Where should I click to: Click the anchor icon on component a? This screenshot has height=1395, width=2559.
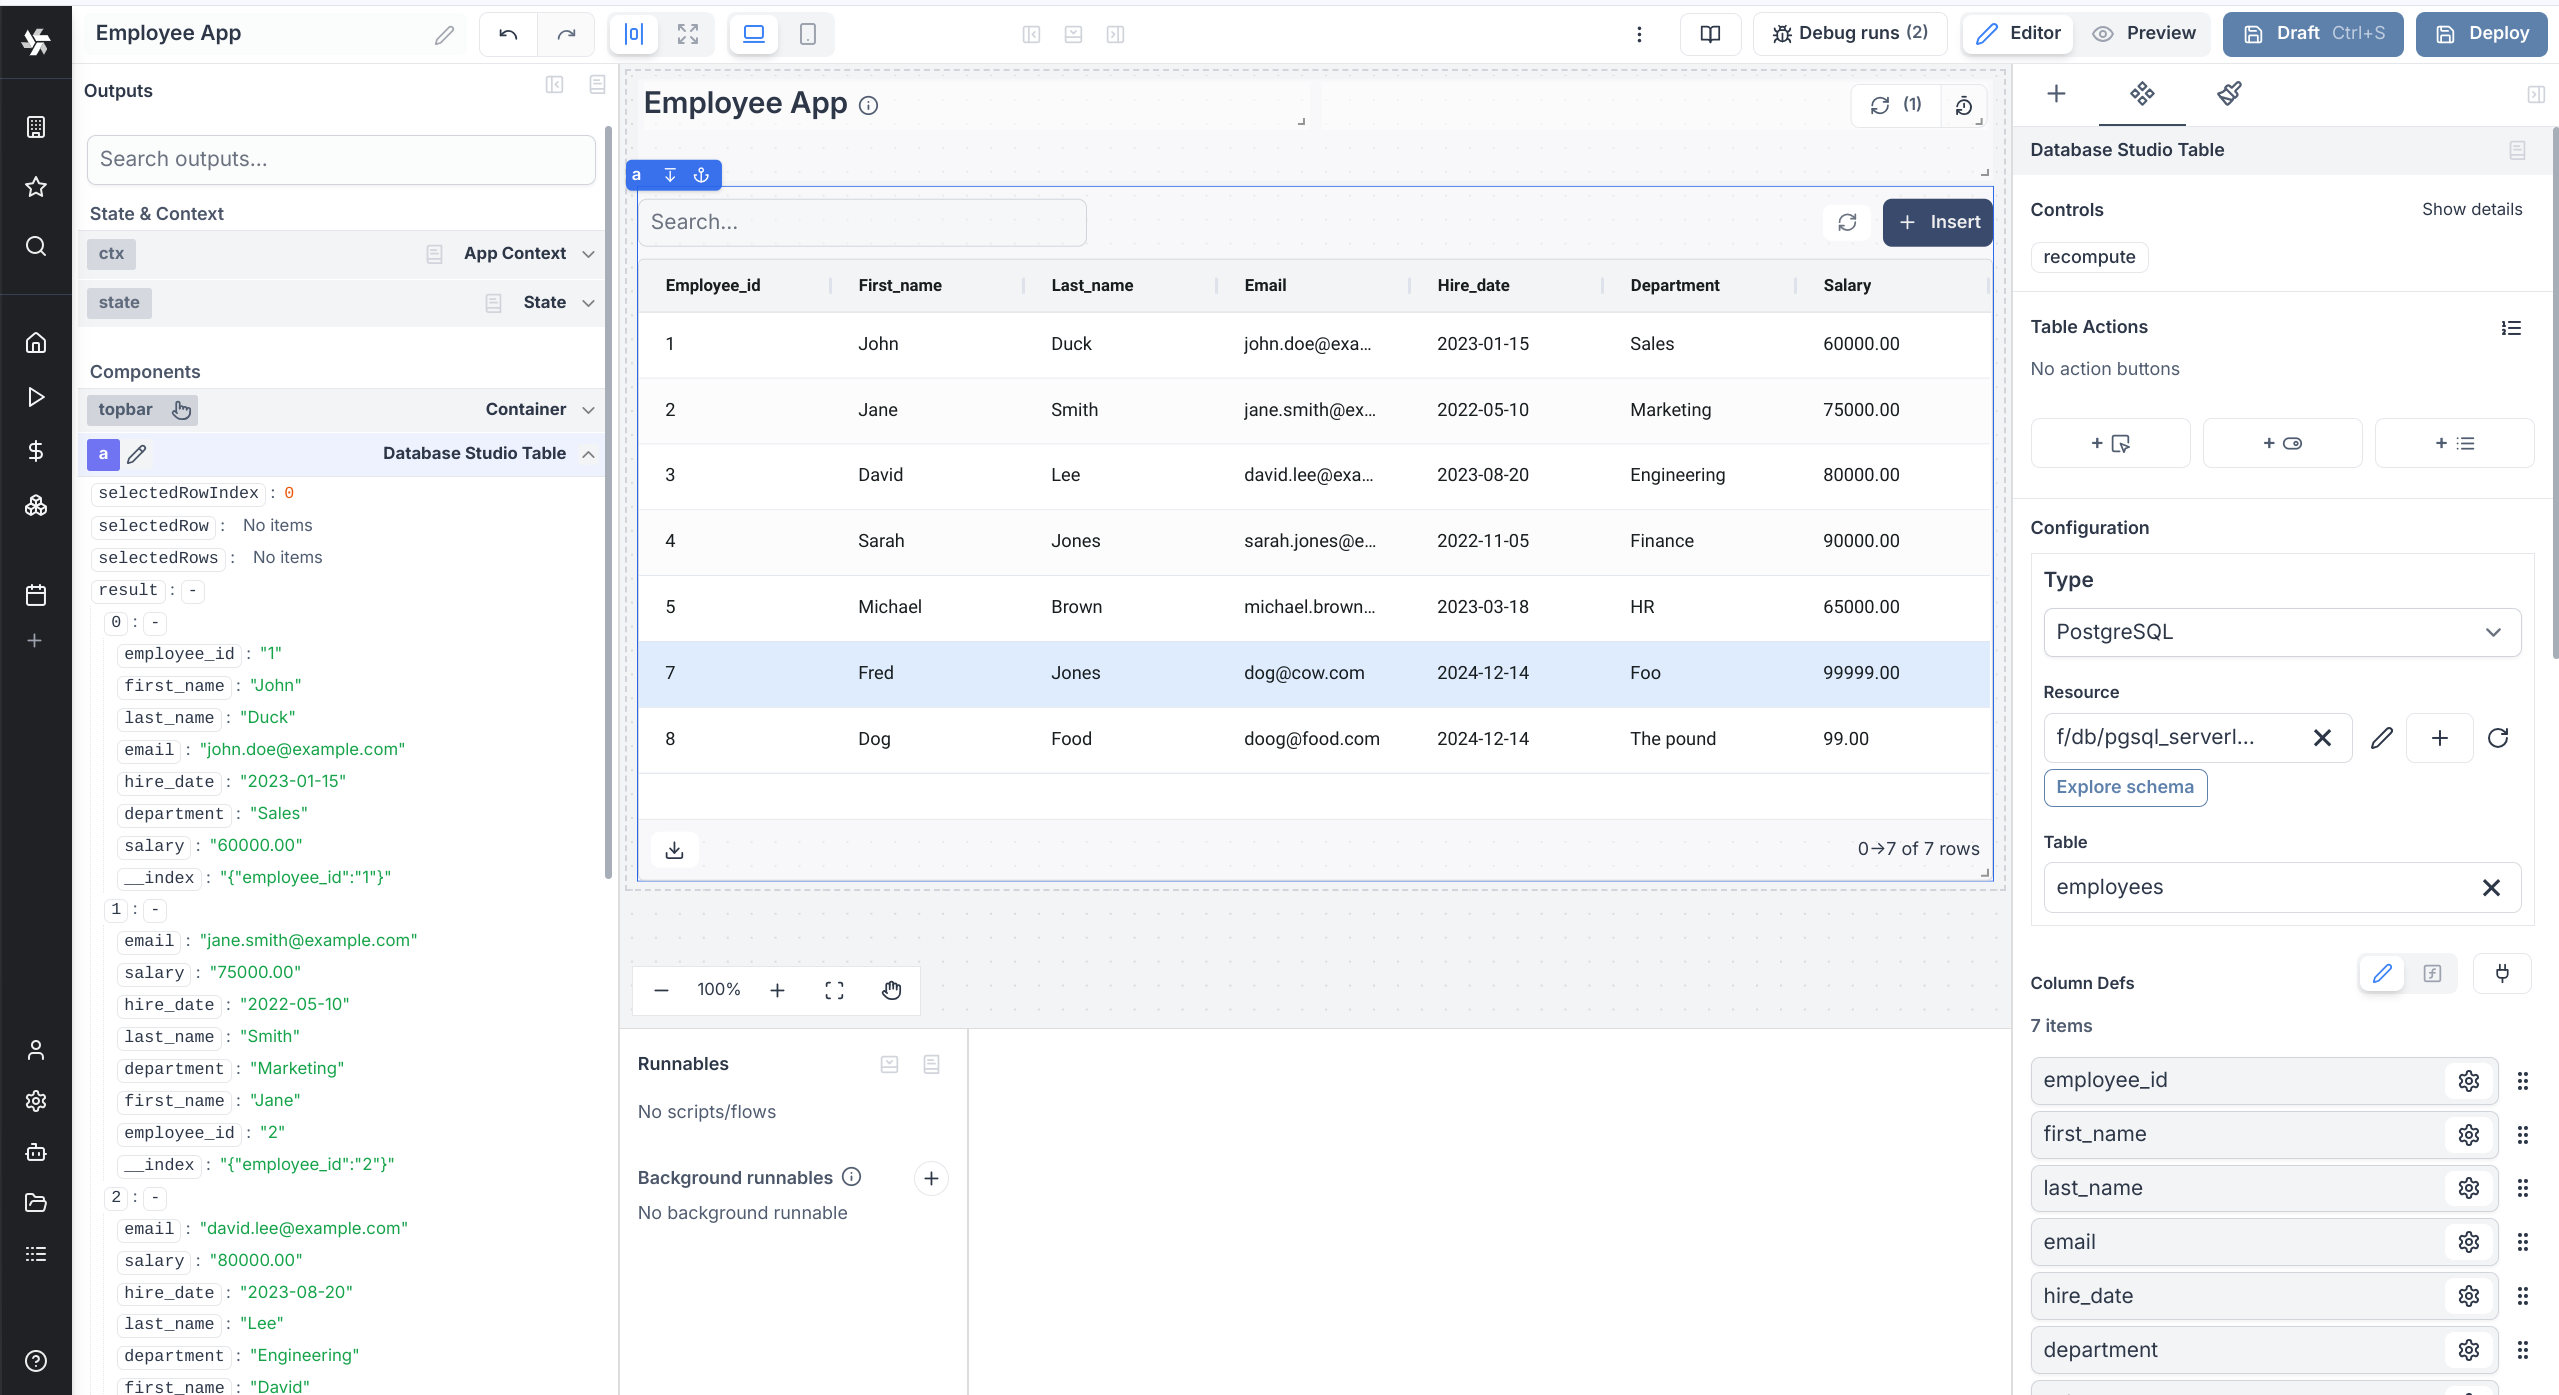[701, 175]
